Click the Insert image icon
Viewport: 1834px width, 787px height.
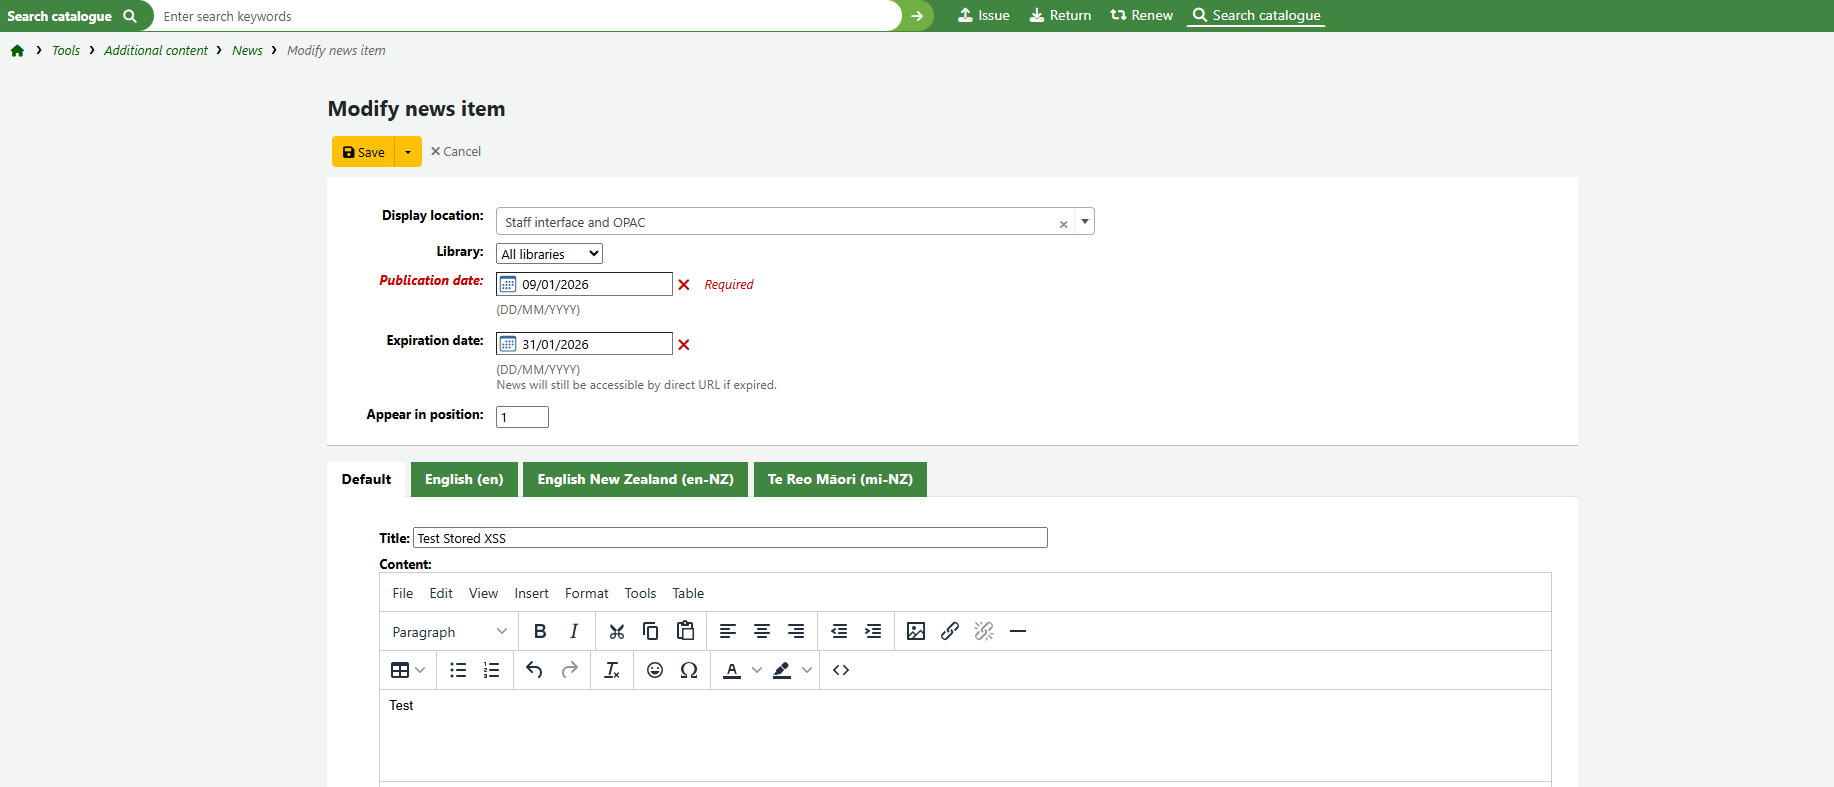[x=915, y=631]
